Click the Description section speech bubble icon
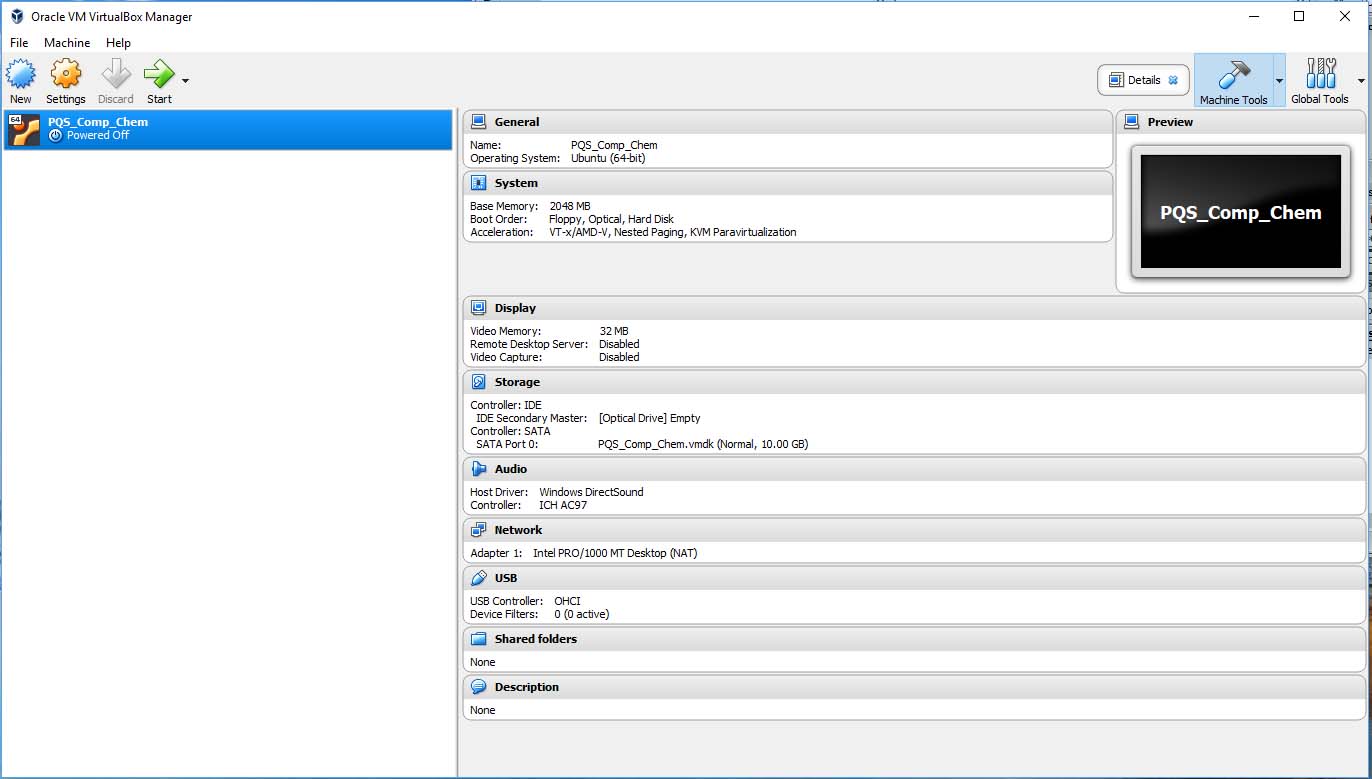 click(x=478, y=687)
